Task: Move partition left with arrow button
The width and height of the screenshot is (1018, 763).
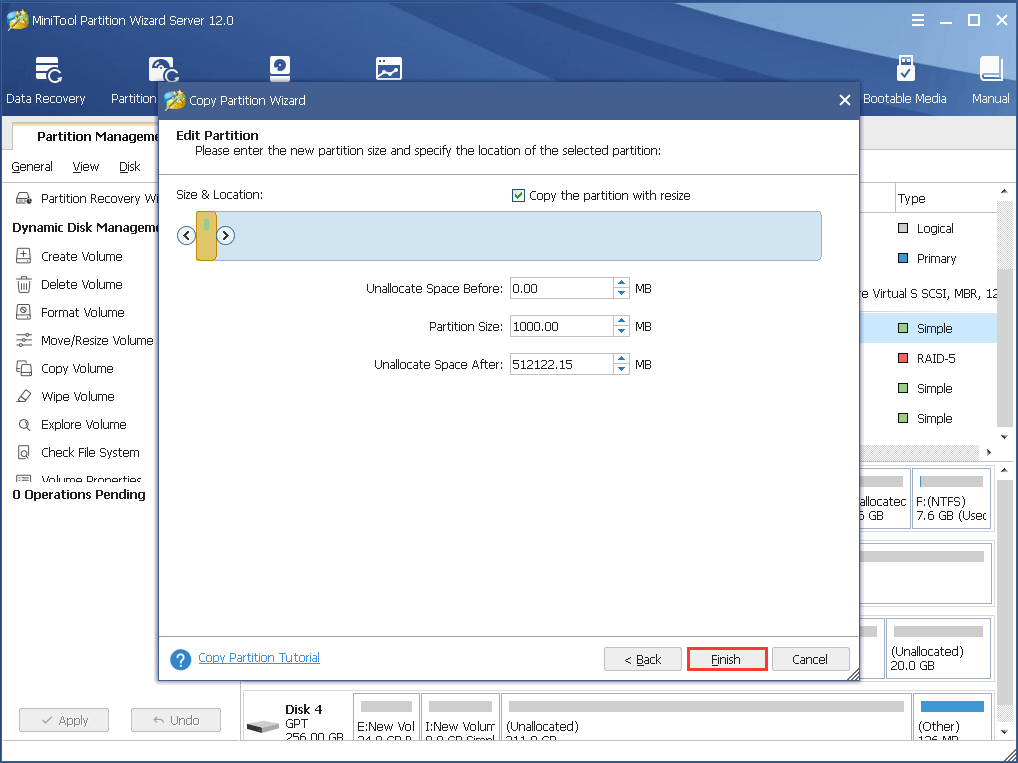Action: pyautogui.click(x=186, y=235)
